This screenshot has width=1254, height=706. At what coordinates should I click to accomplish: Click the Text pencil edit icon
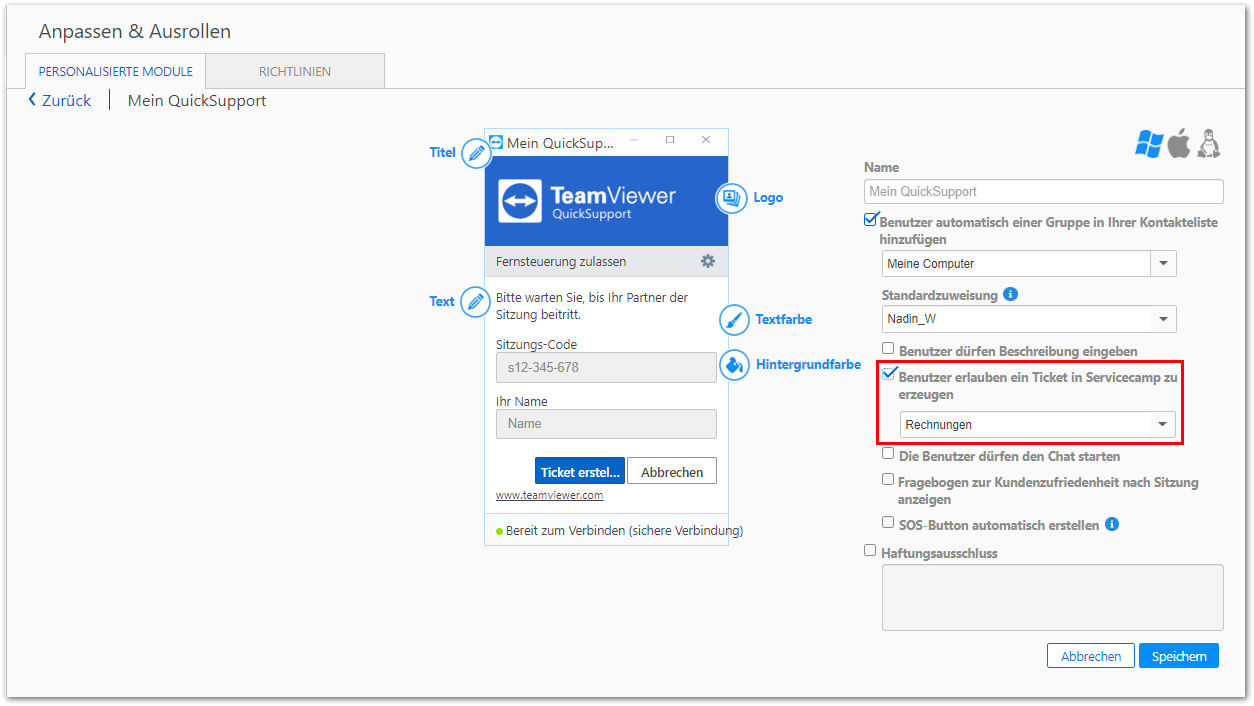click(475, 301)
